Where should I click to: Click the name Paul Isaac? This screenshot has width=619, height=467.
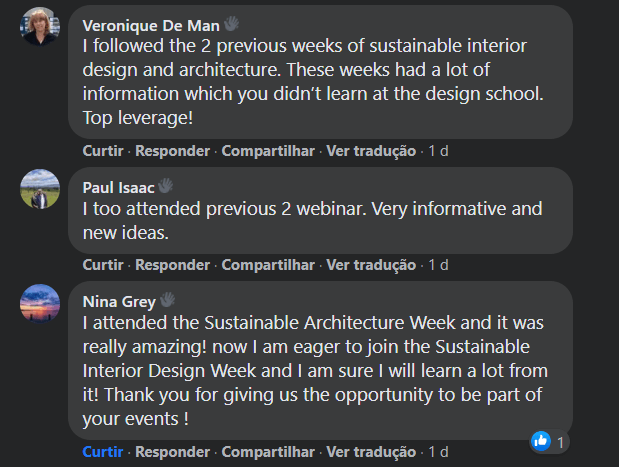tap(117, 186)
